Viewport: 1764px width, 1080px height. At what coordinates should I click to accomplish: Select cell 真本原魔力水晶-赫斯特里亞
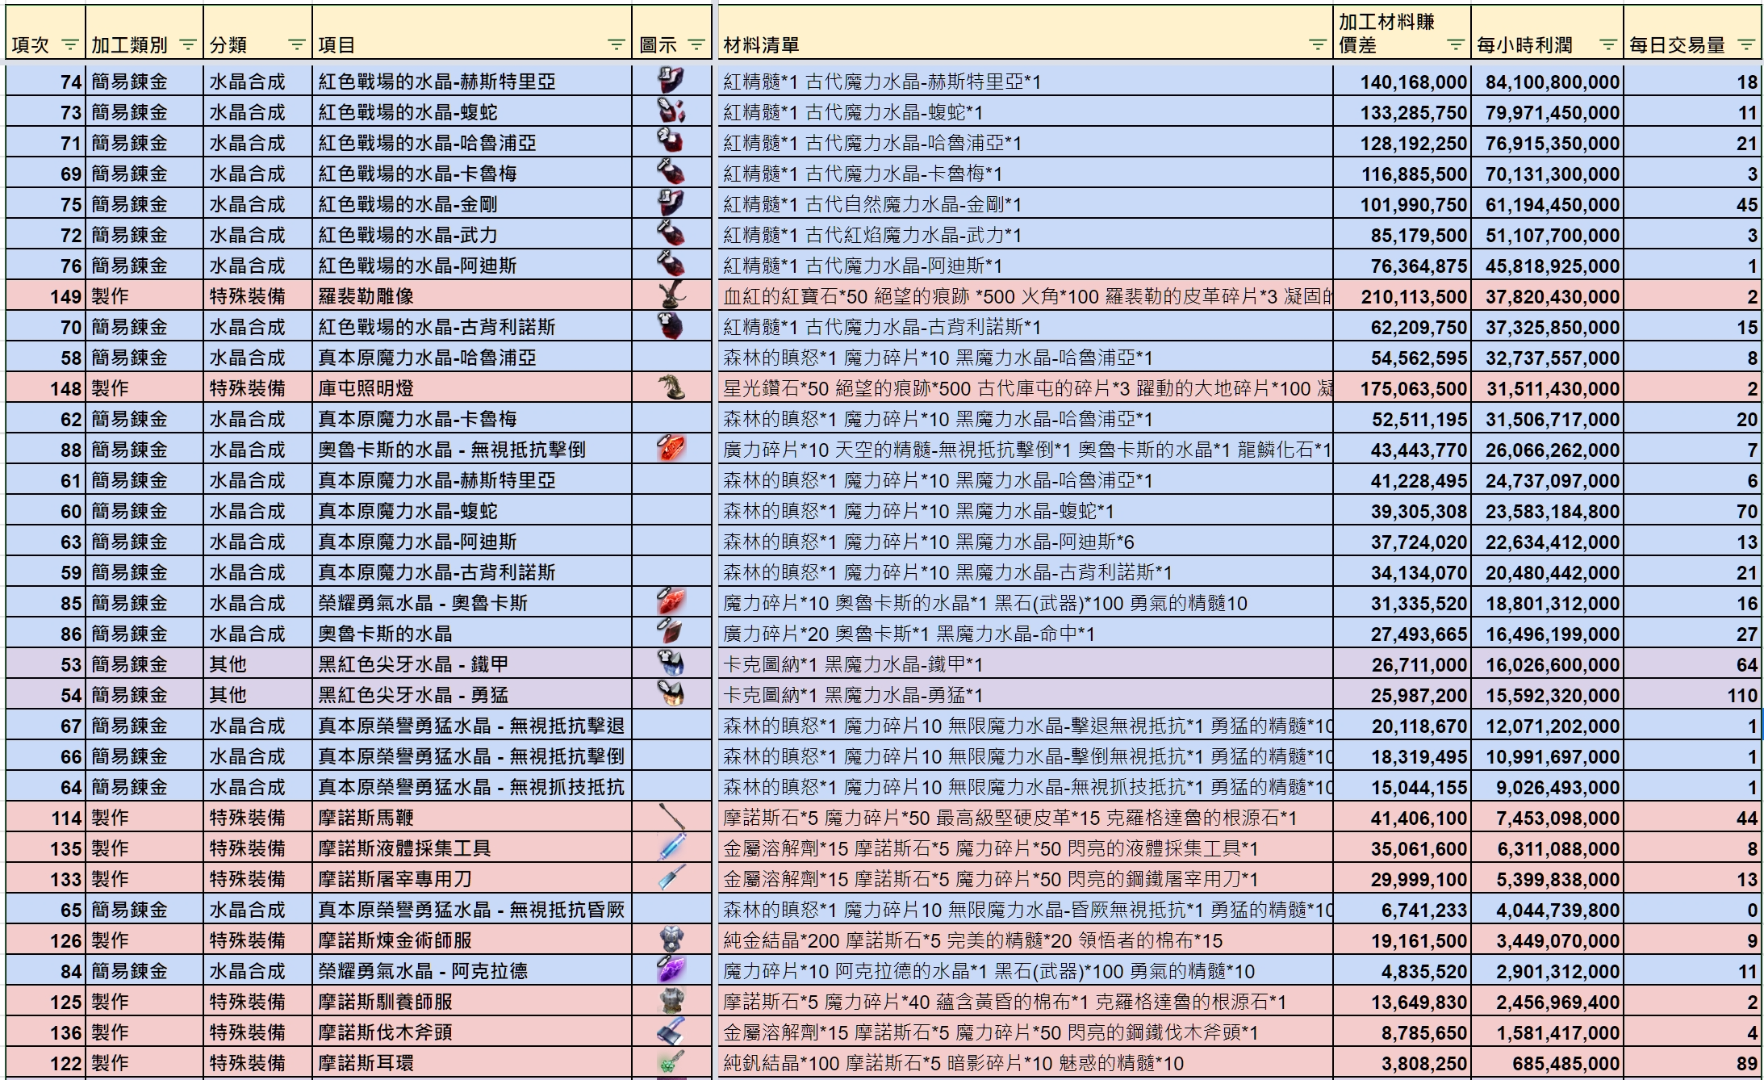tap(472, 480)
